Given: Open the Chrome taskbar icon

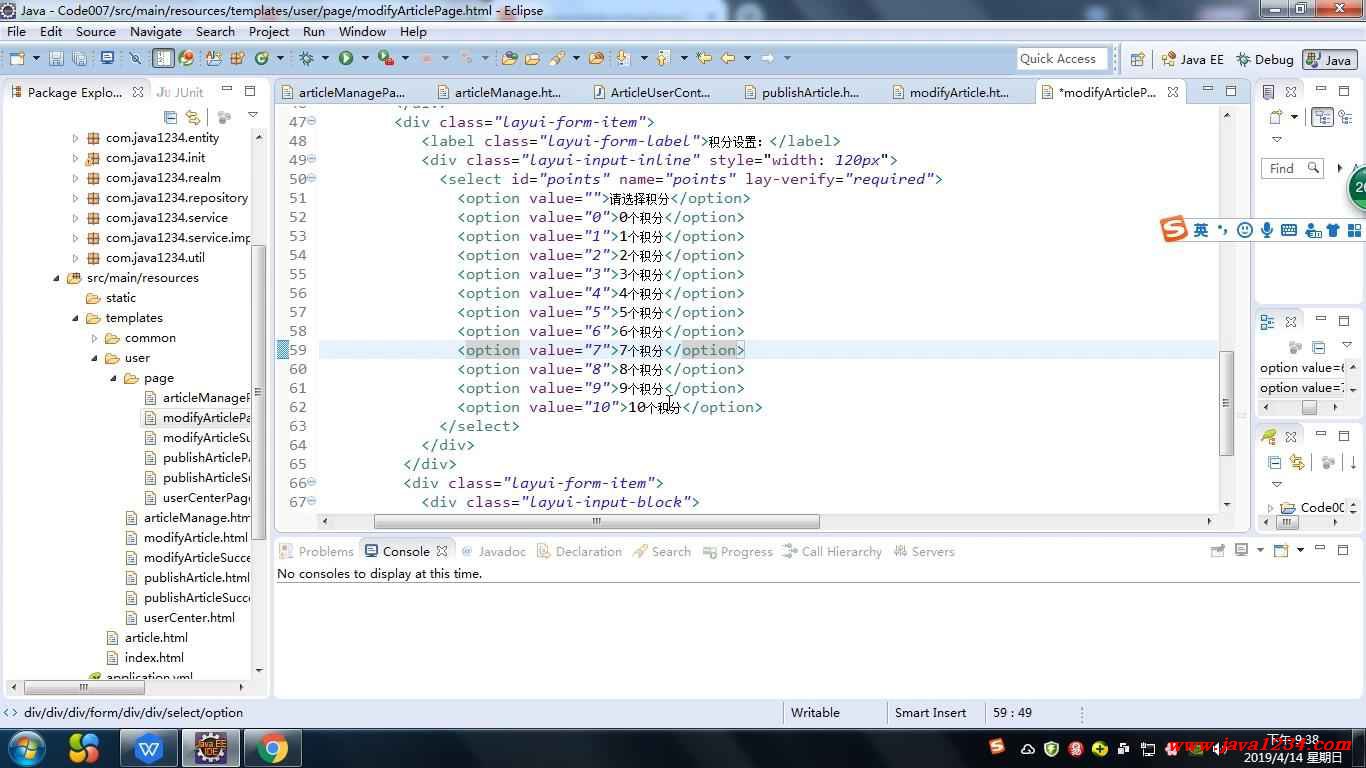Looking at the screenshot, I should pos(271,748).
